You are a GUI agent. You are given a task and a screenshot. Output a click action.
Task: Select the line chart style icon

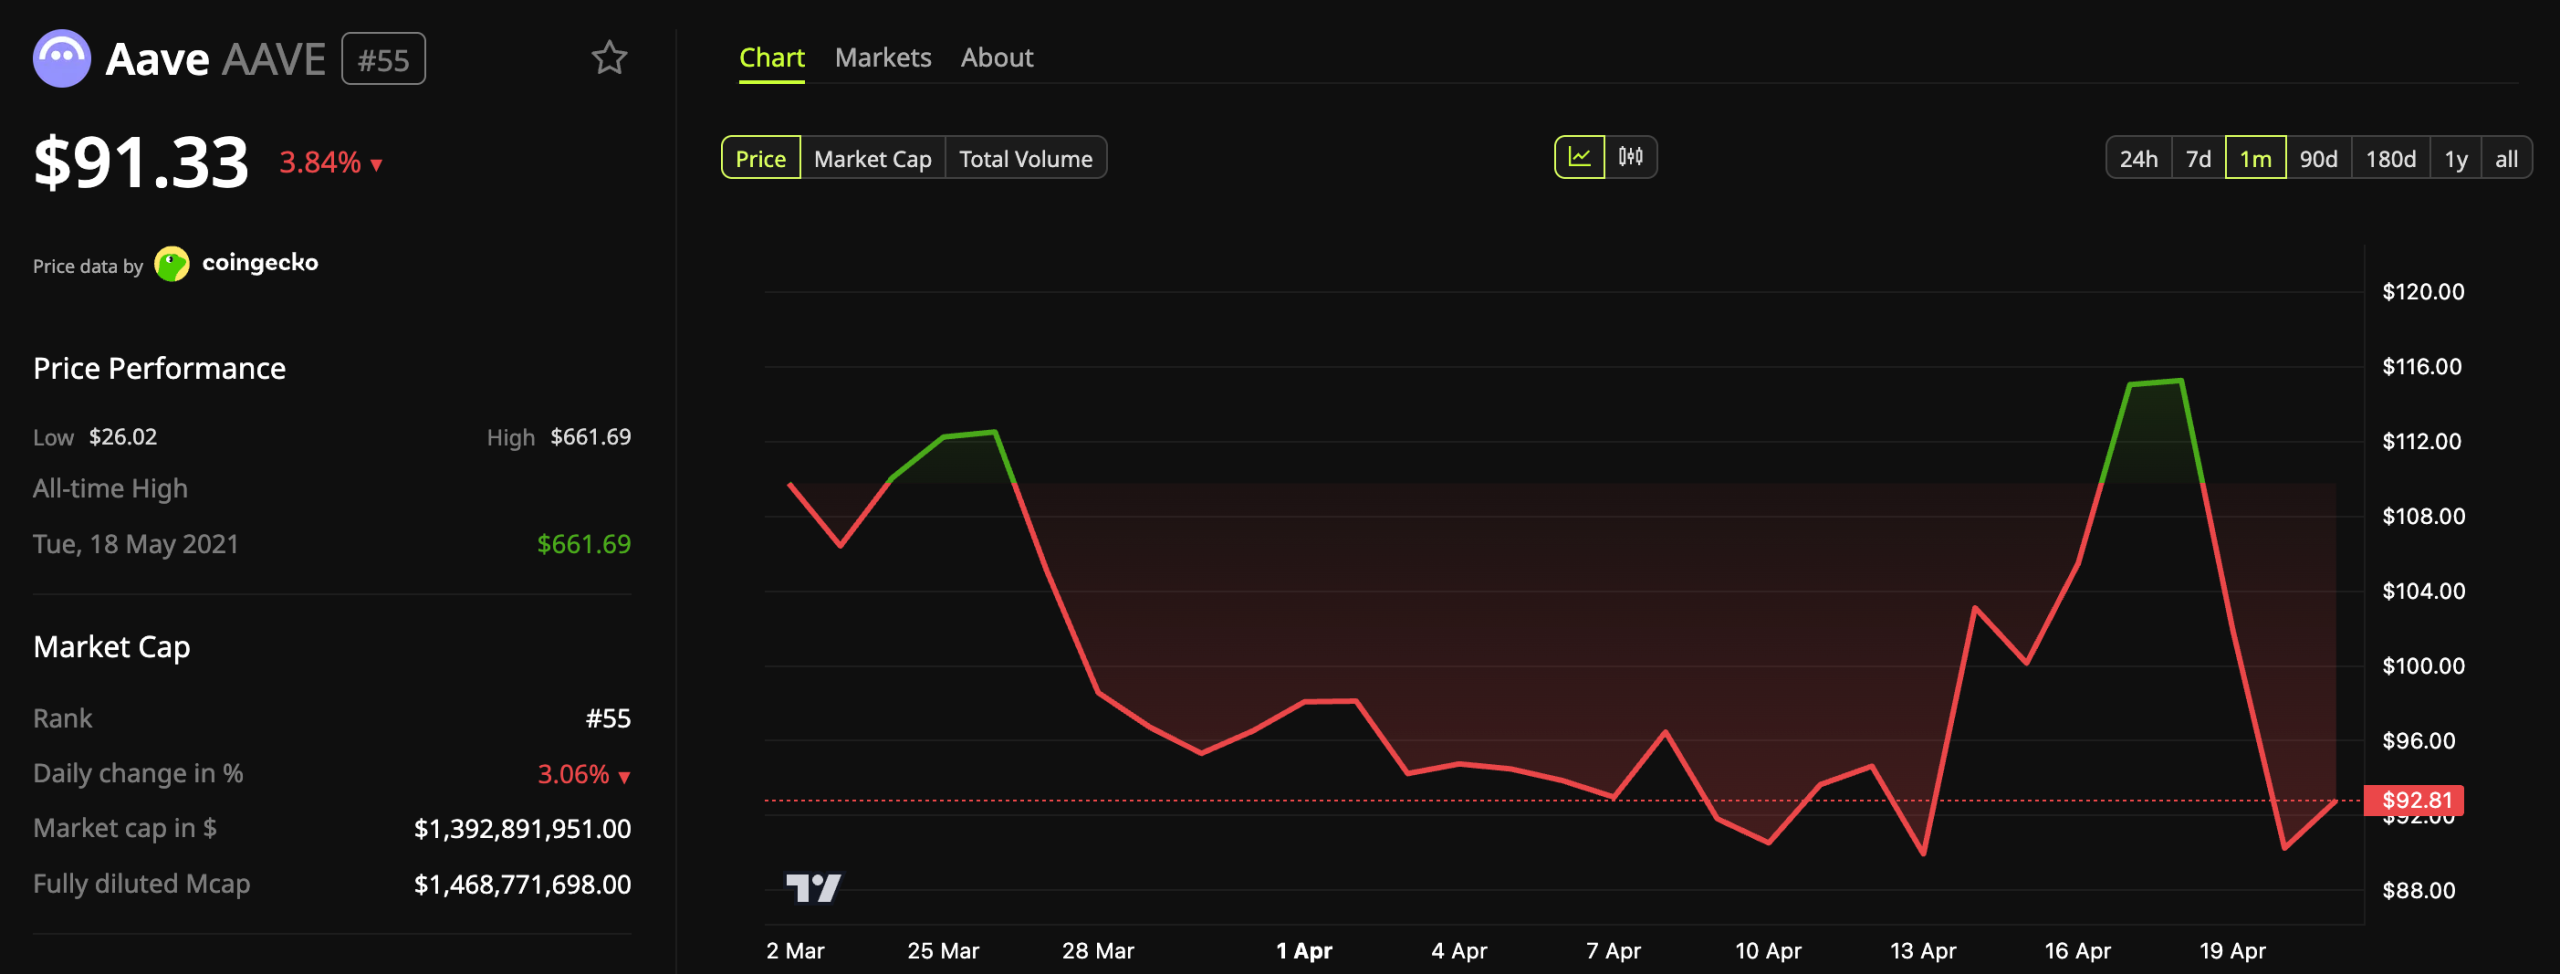click(x=1582, y=157)
